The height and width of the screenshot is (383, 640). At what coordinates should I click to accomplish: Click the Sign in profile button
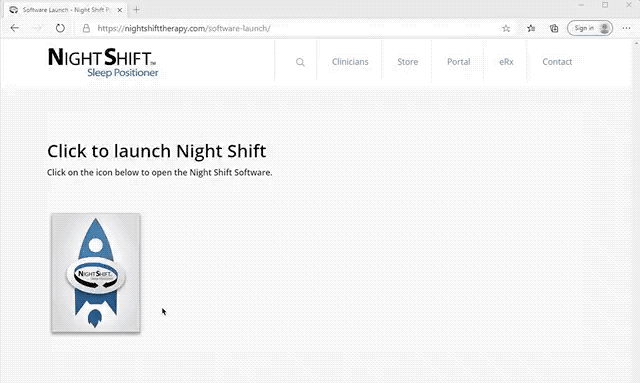(x=590, y=28)
